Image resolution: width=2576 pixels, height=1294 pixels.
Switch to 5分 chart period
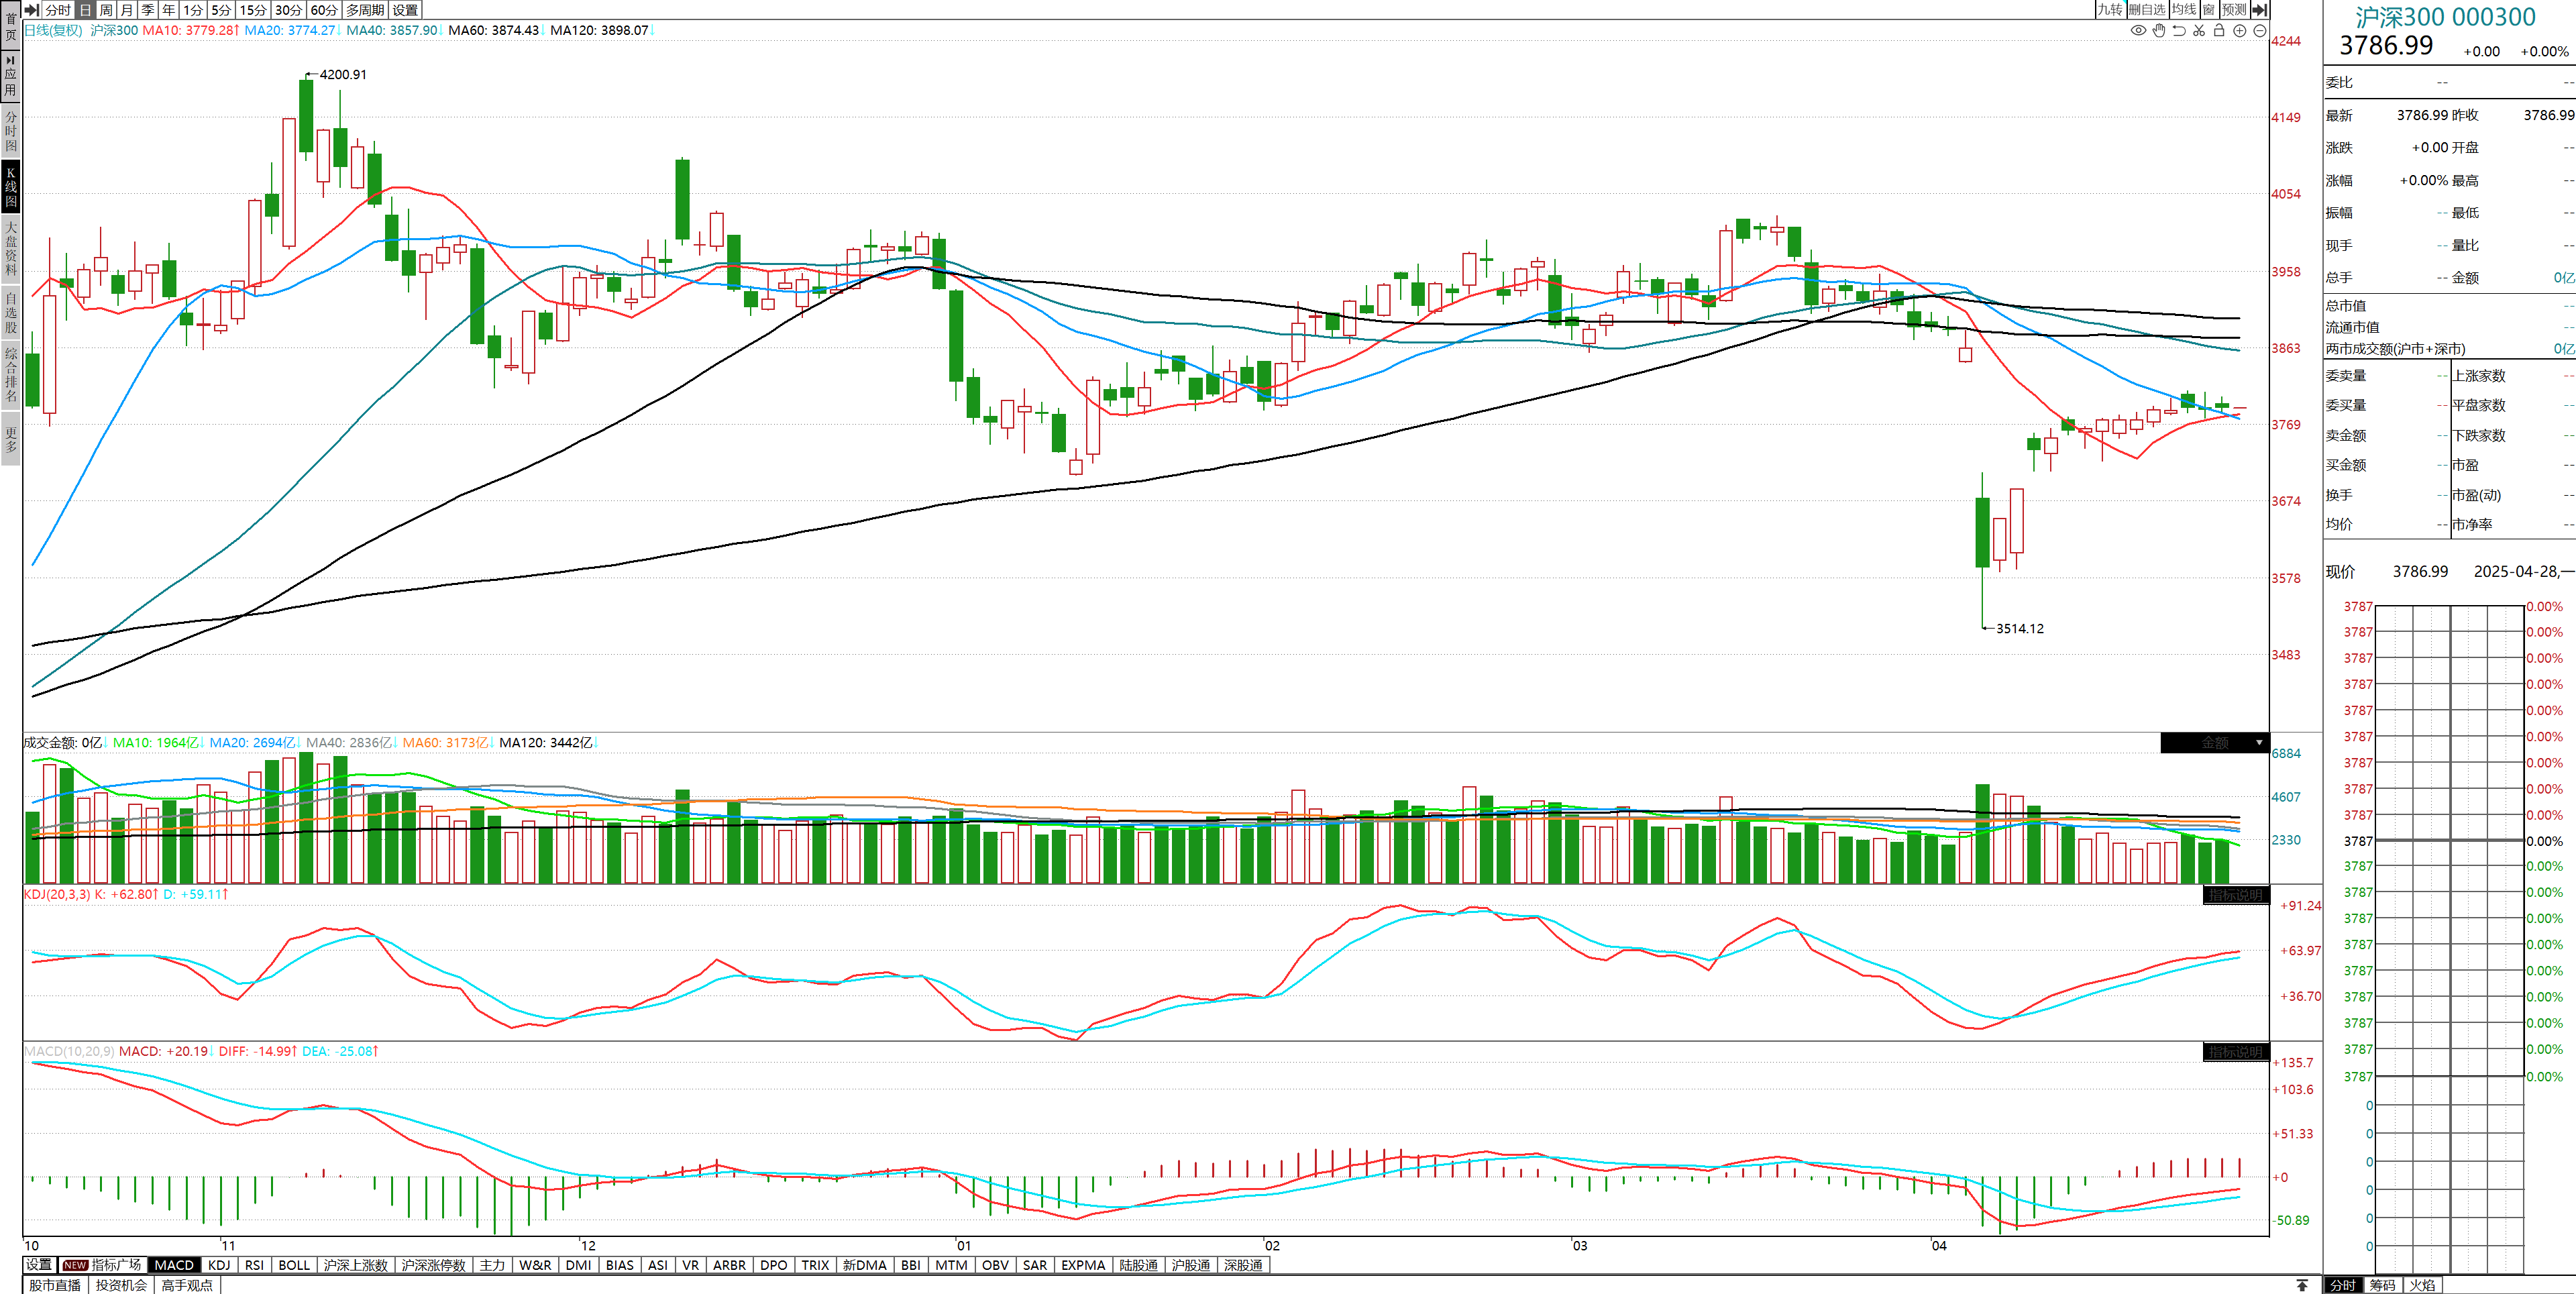tap(221, 9)
